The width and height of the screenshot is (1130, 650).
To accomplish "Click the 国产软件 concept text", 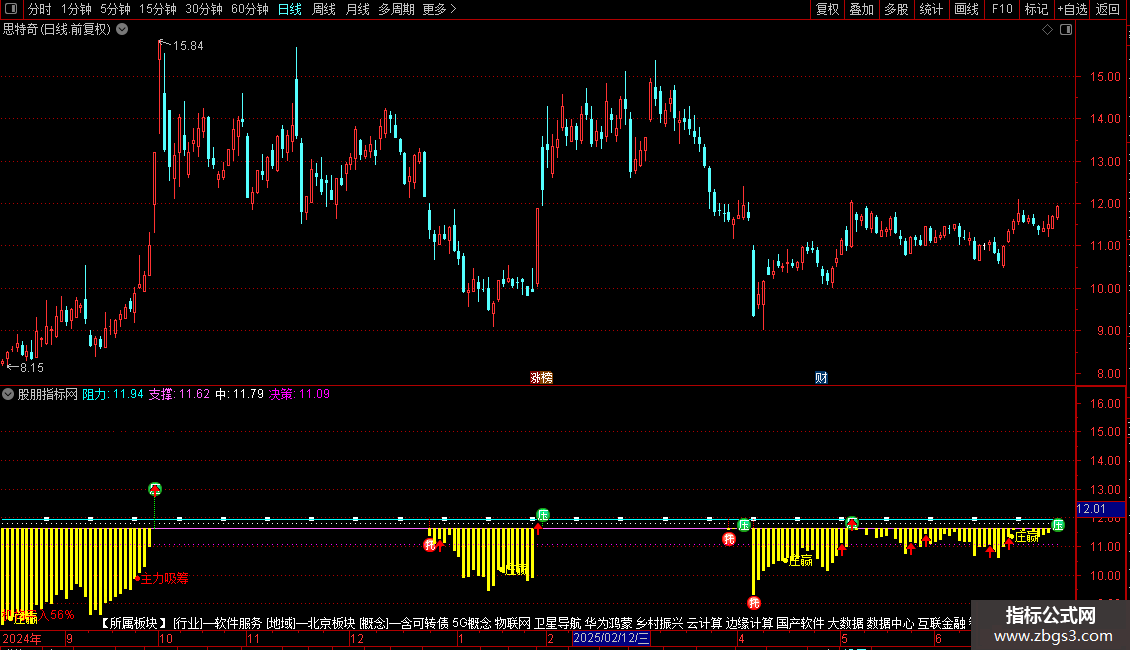I will [800, 623].
